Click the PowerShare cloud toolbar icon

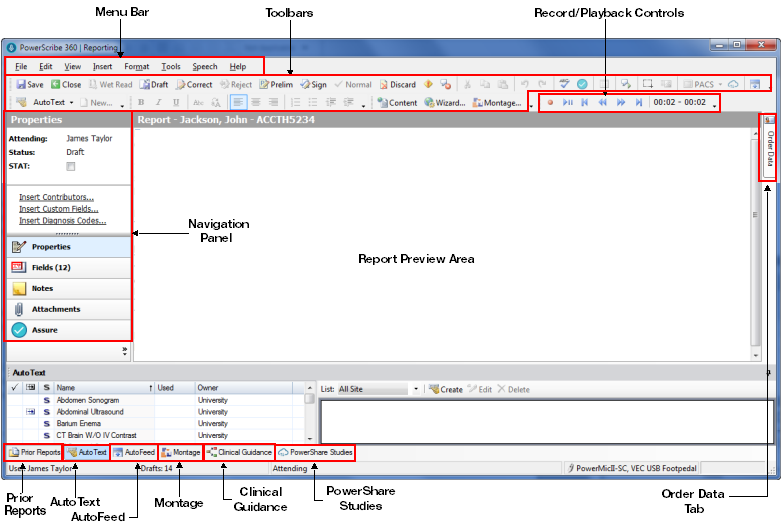coord(733,84)
